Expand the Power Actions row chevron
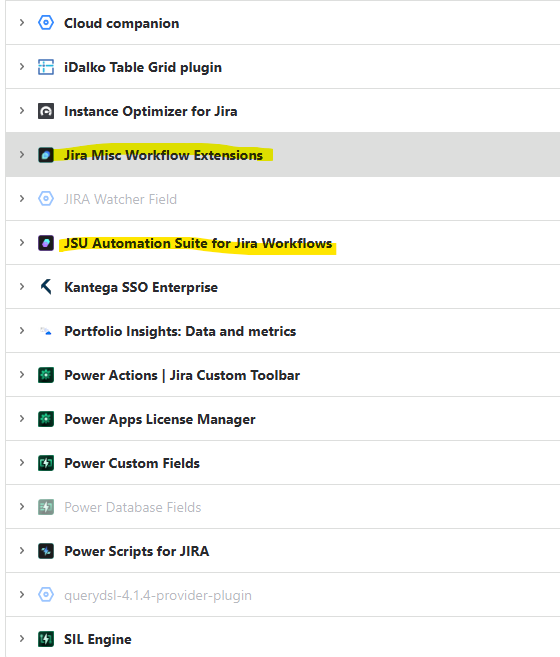Viewport: 560px width, 657px height. click(22, 375)
